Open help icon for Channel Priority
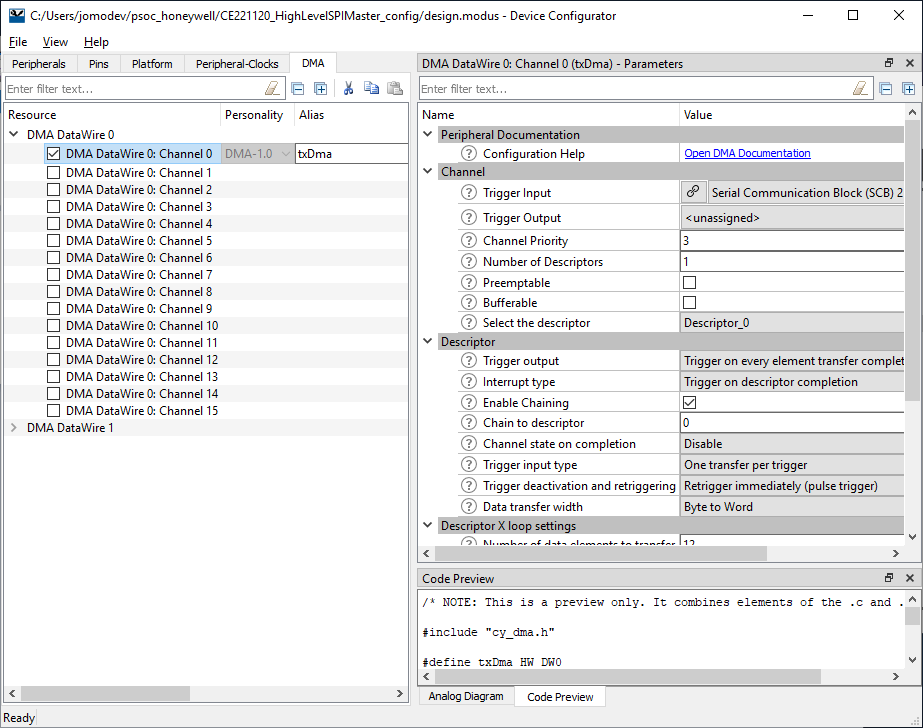The image size is (923, 728). click(x=468, y=241)
